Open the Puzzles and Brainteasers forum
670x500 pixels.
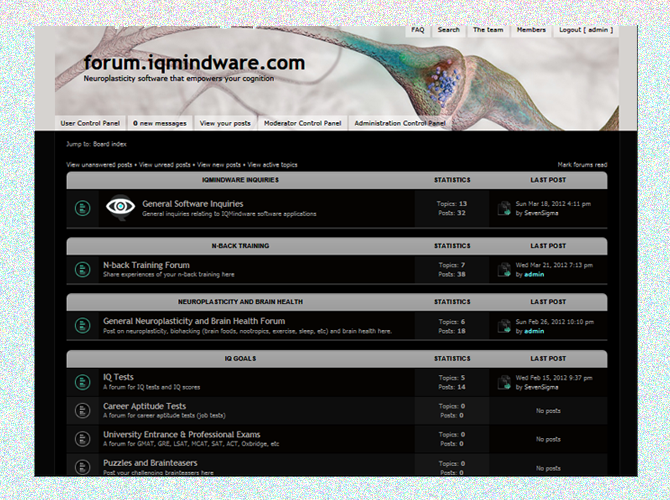[150, 463]
